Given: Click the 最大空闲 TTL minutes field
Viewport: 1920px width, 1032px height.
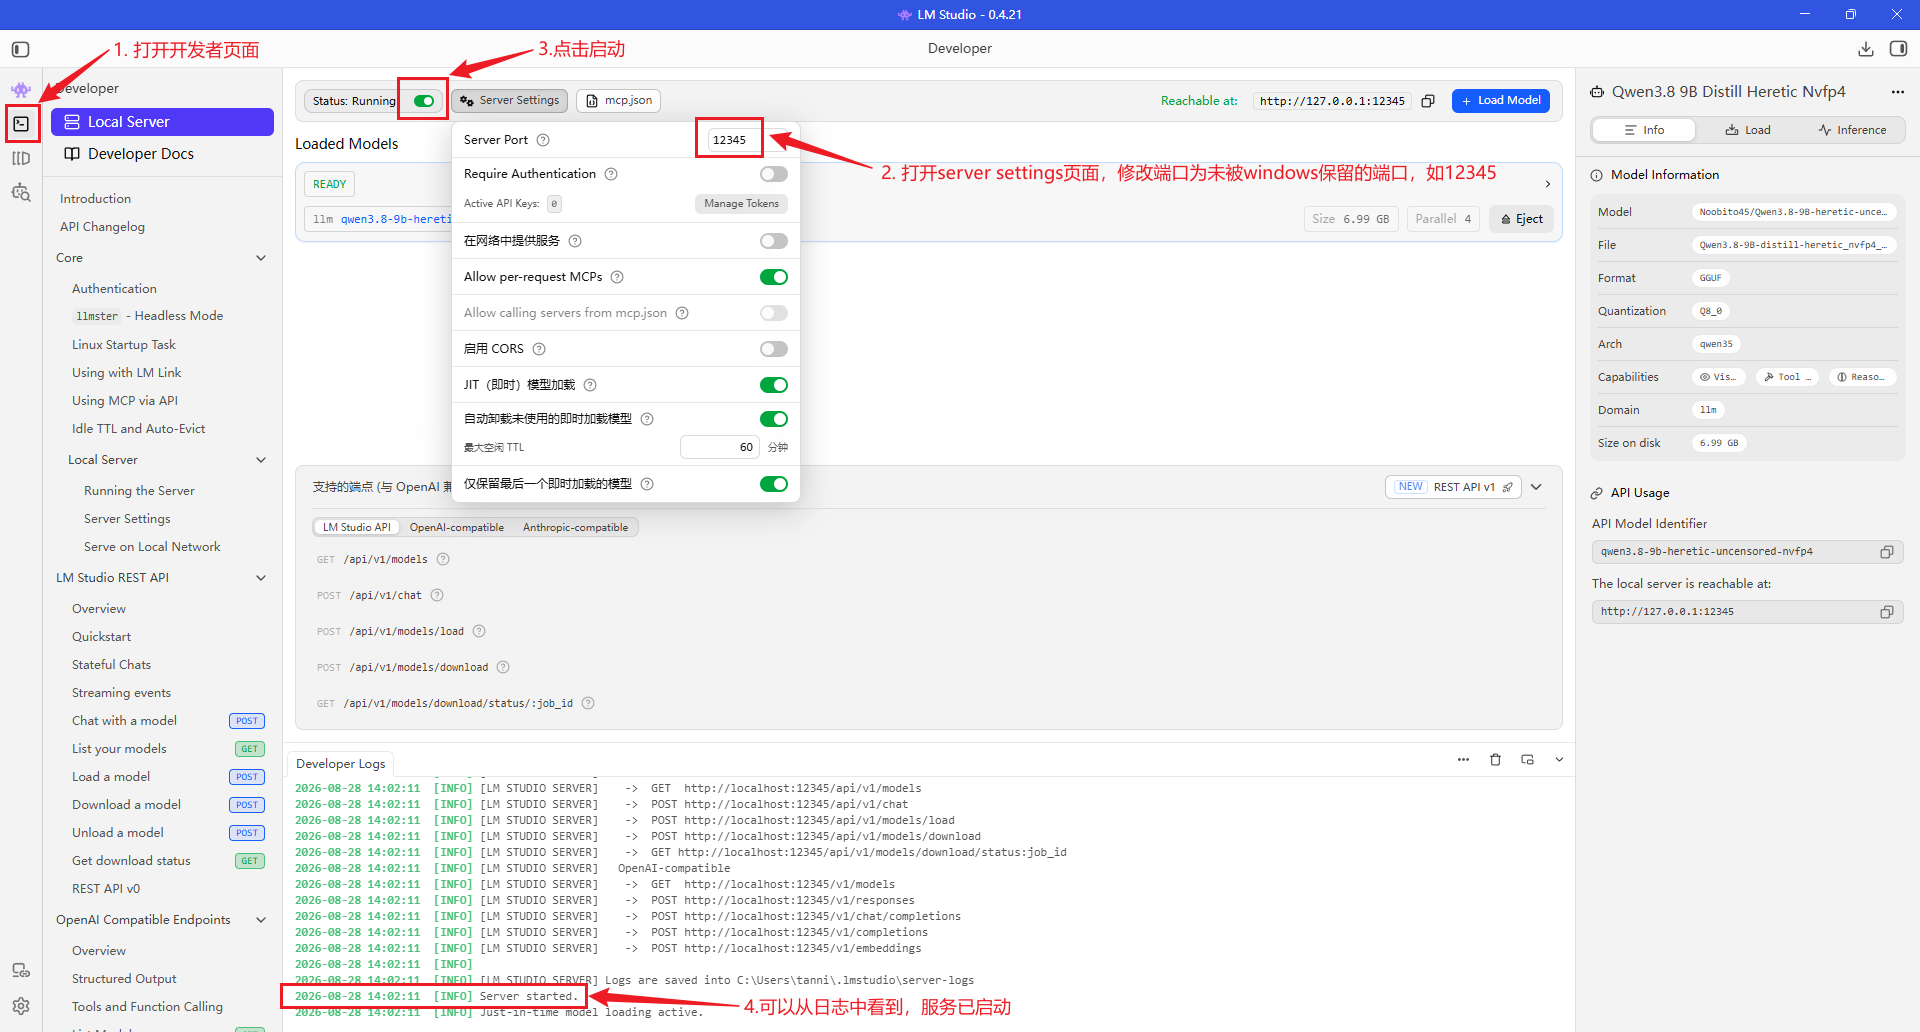Looking at the screenshot, I should pos(719,447).
